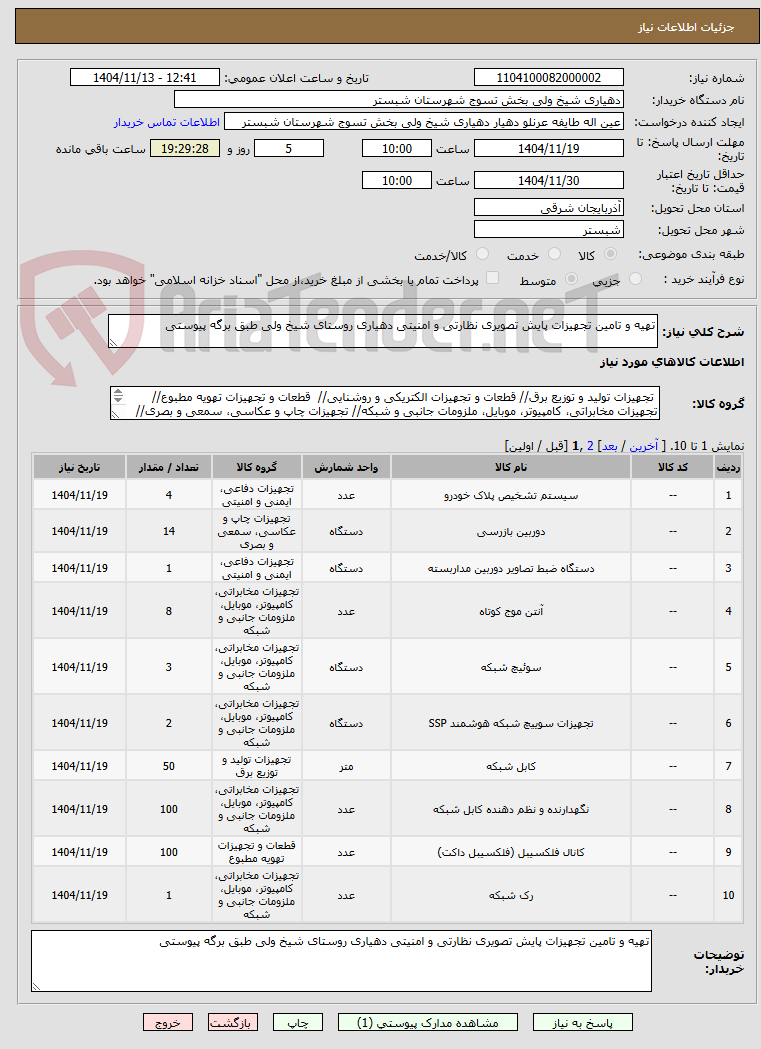Click the کد کالا column header

pyautogui.click(x=673, y=467)
